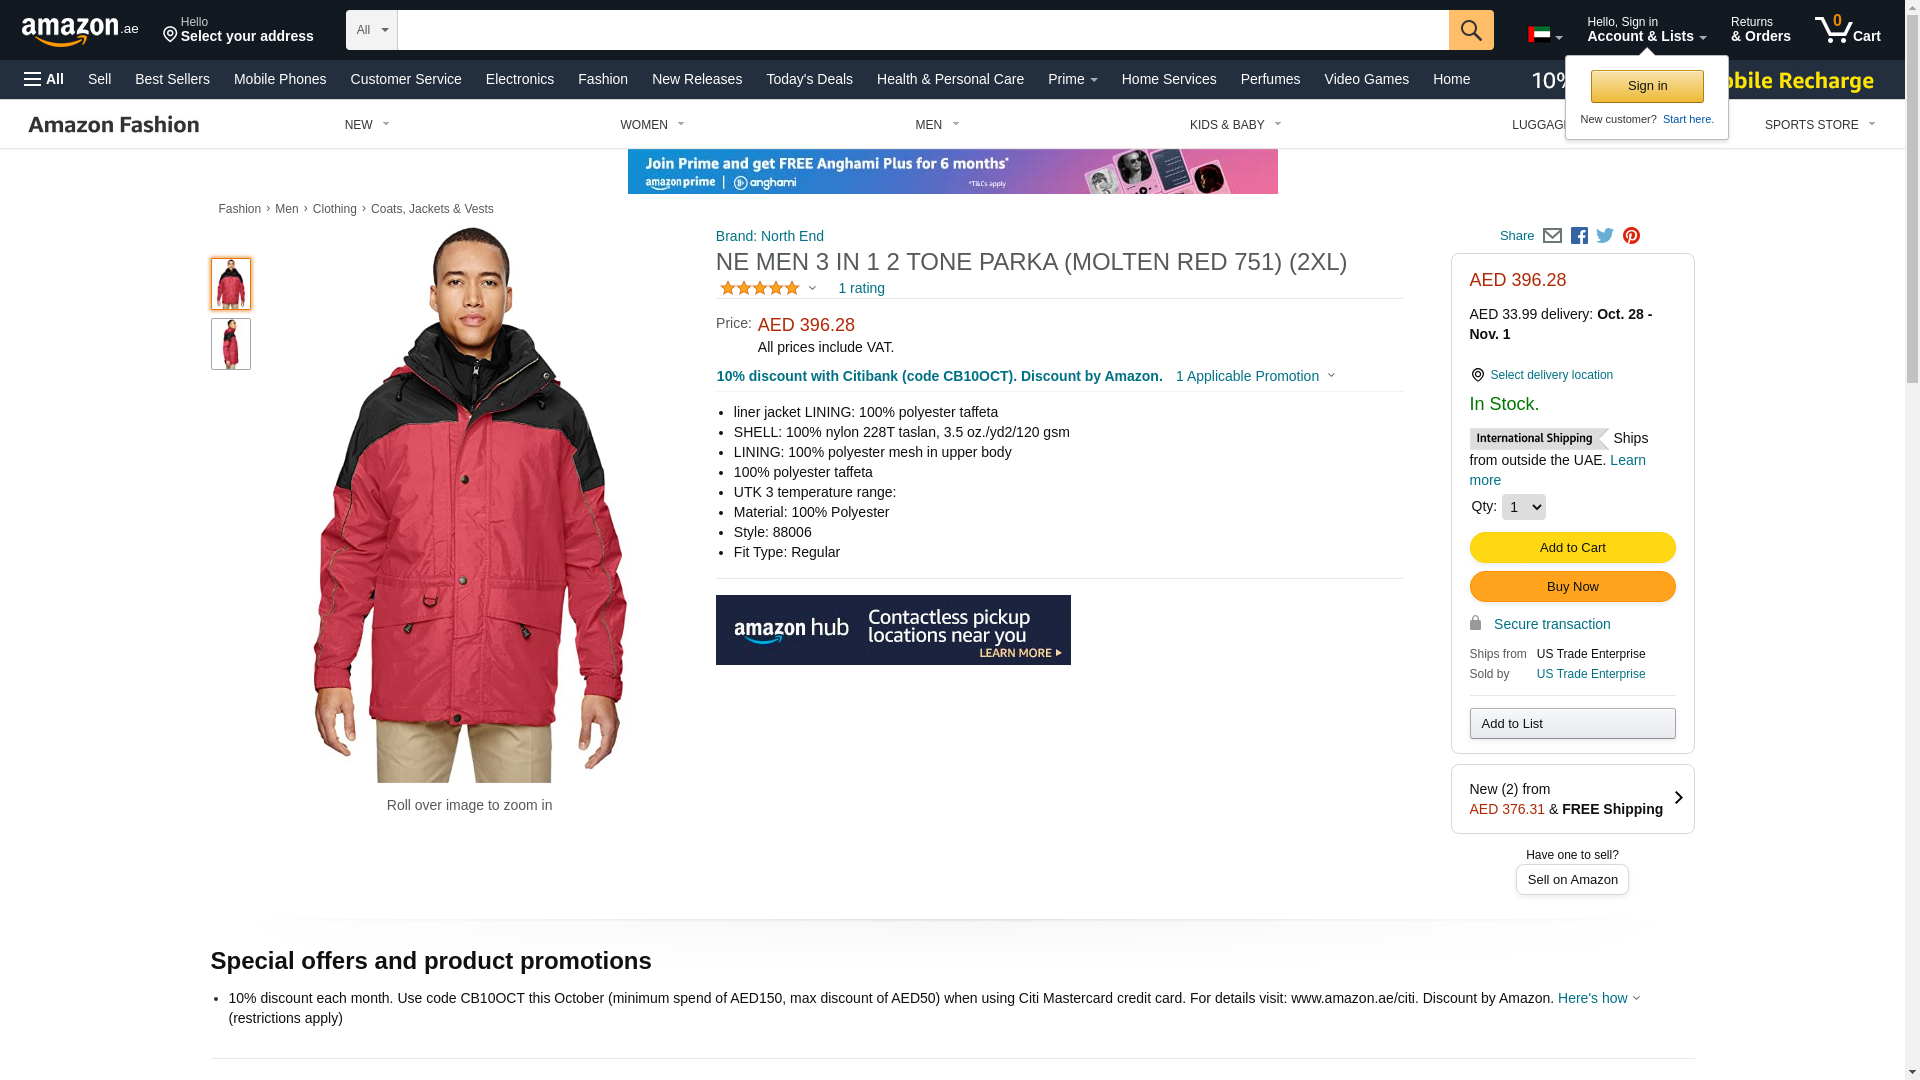
Task: Open the All hamburger menu
Action: coord(44,79)
